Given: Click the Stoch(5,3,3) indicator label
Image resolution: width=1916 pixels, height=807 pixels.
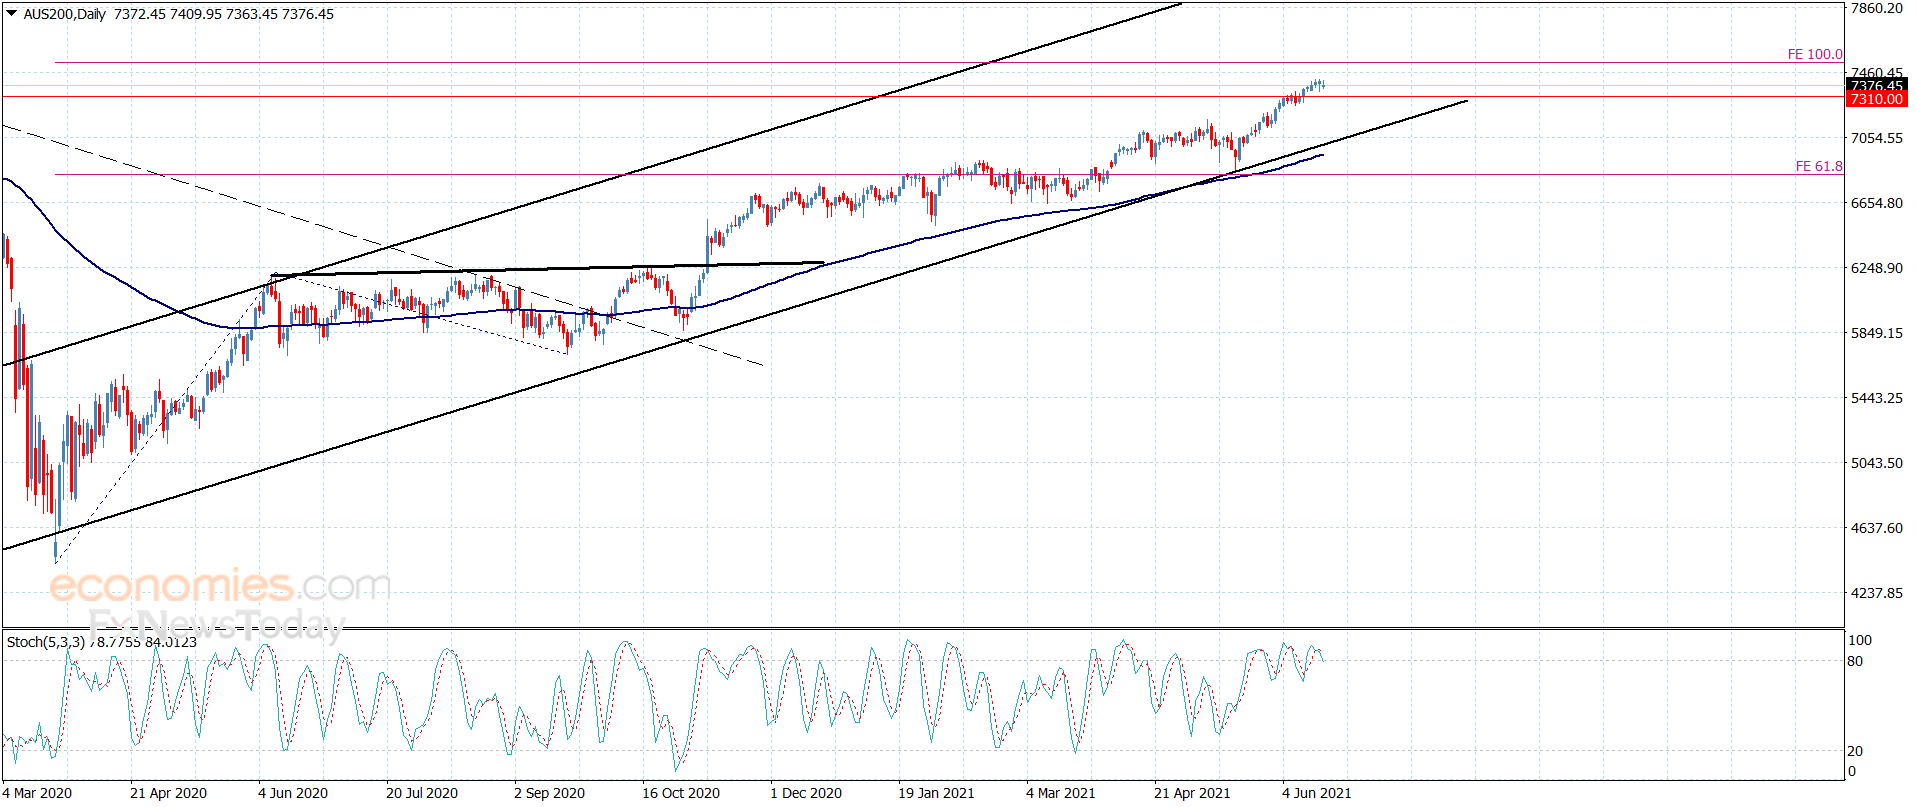Looking at the screenshot, I should (46, 642).
